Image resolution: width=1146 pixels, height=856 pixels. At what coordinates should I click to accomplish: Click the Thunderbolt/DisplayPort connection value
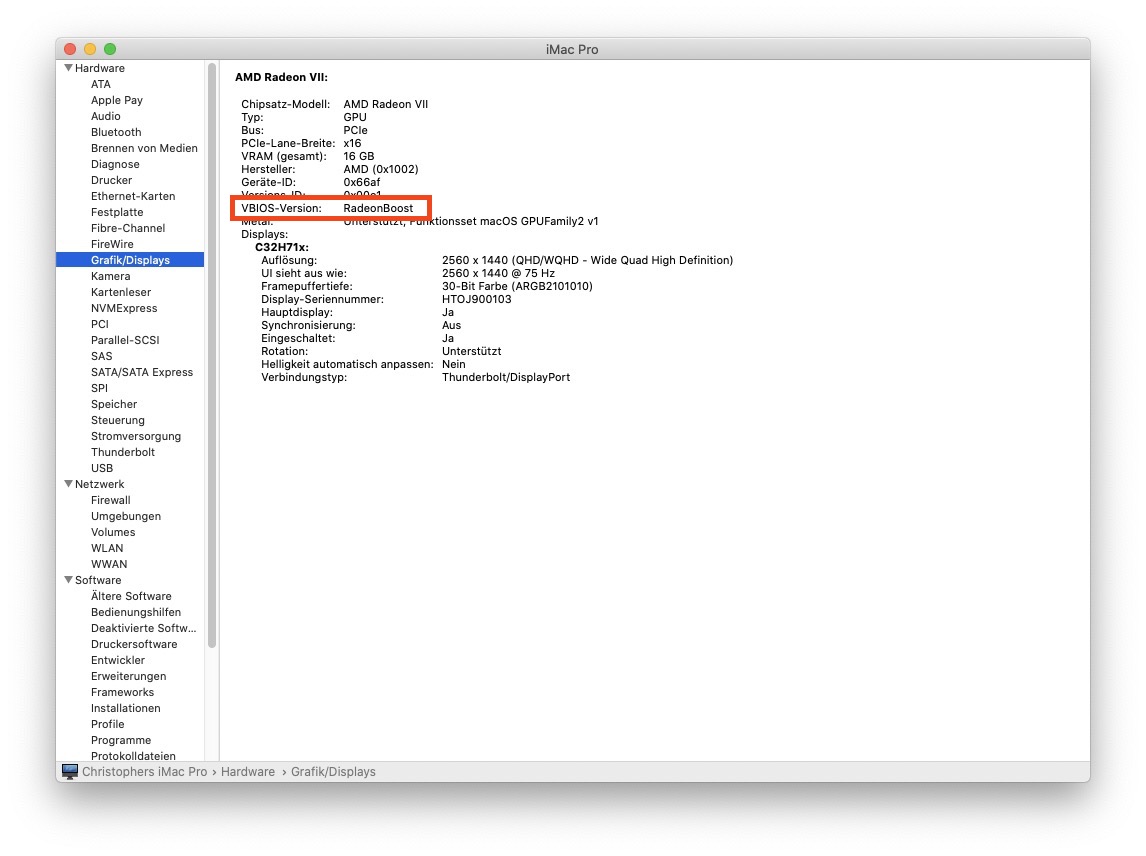tap(506, 377)
